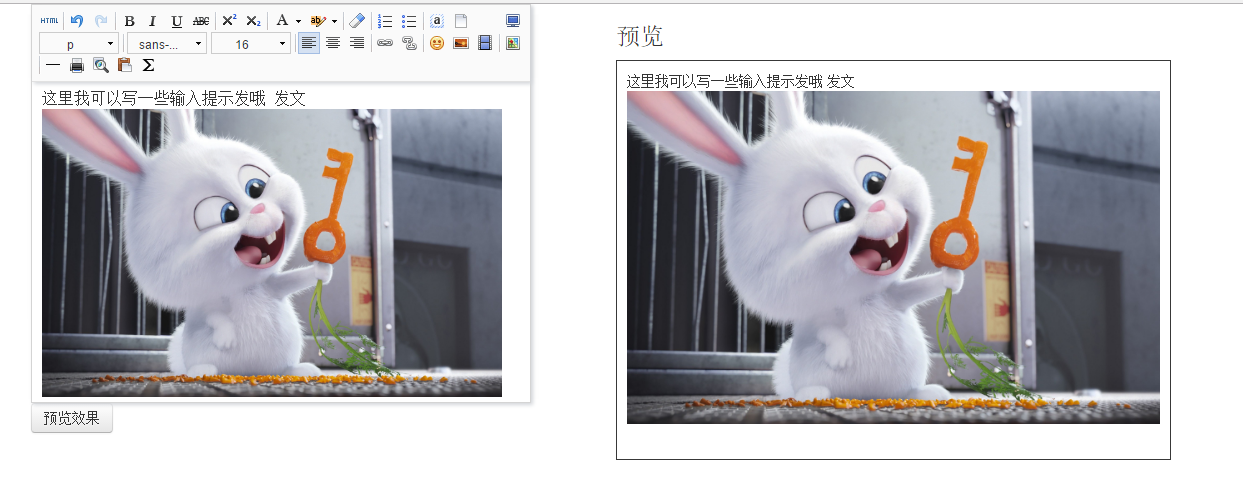The height and width of the screenshot is (494, 1243).
Task: Open the font size dropdown showing 16
Action: [251, 43]
